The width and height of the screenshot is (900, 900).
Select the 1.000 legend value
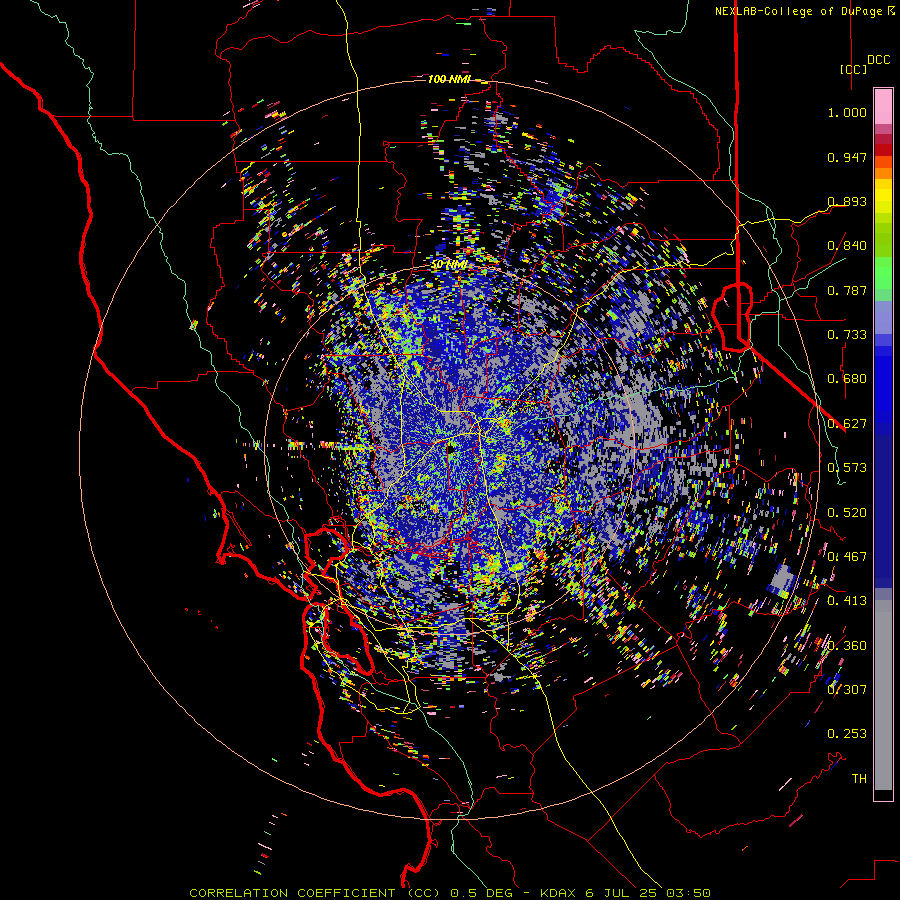(x=847, y=112)
